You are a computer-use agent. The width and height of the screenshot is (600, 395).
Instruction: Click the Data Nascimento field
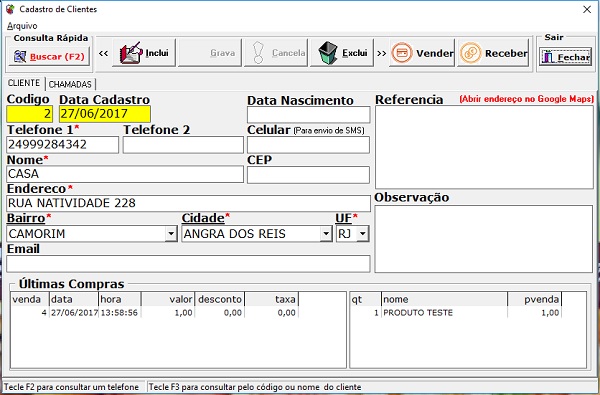tap(308, 115)
